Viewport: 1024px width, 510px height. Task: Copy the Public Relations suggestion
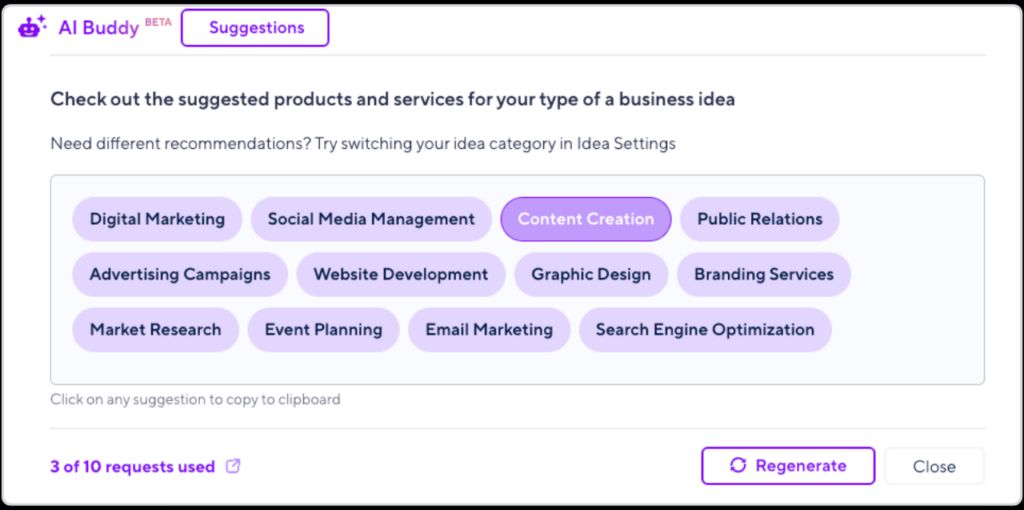(x=759, y=219)
